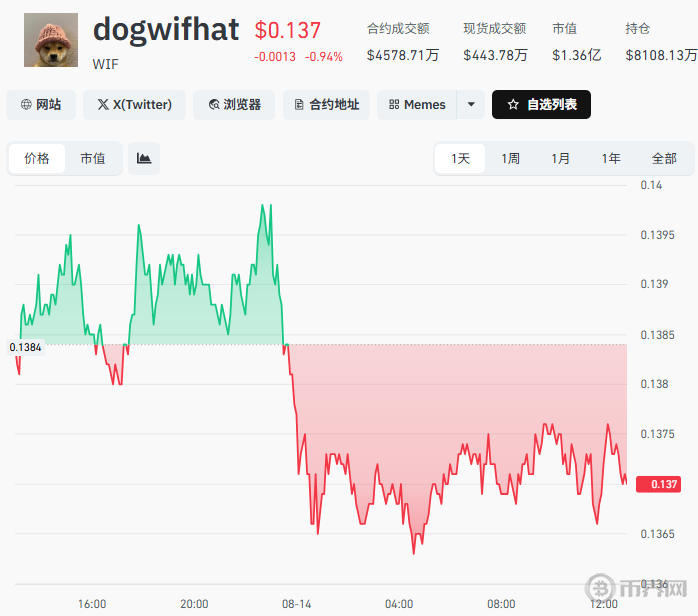
Task: Select the 1年 time range
Action: pyautogui.click(x=611, y=158)
